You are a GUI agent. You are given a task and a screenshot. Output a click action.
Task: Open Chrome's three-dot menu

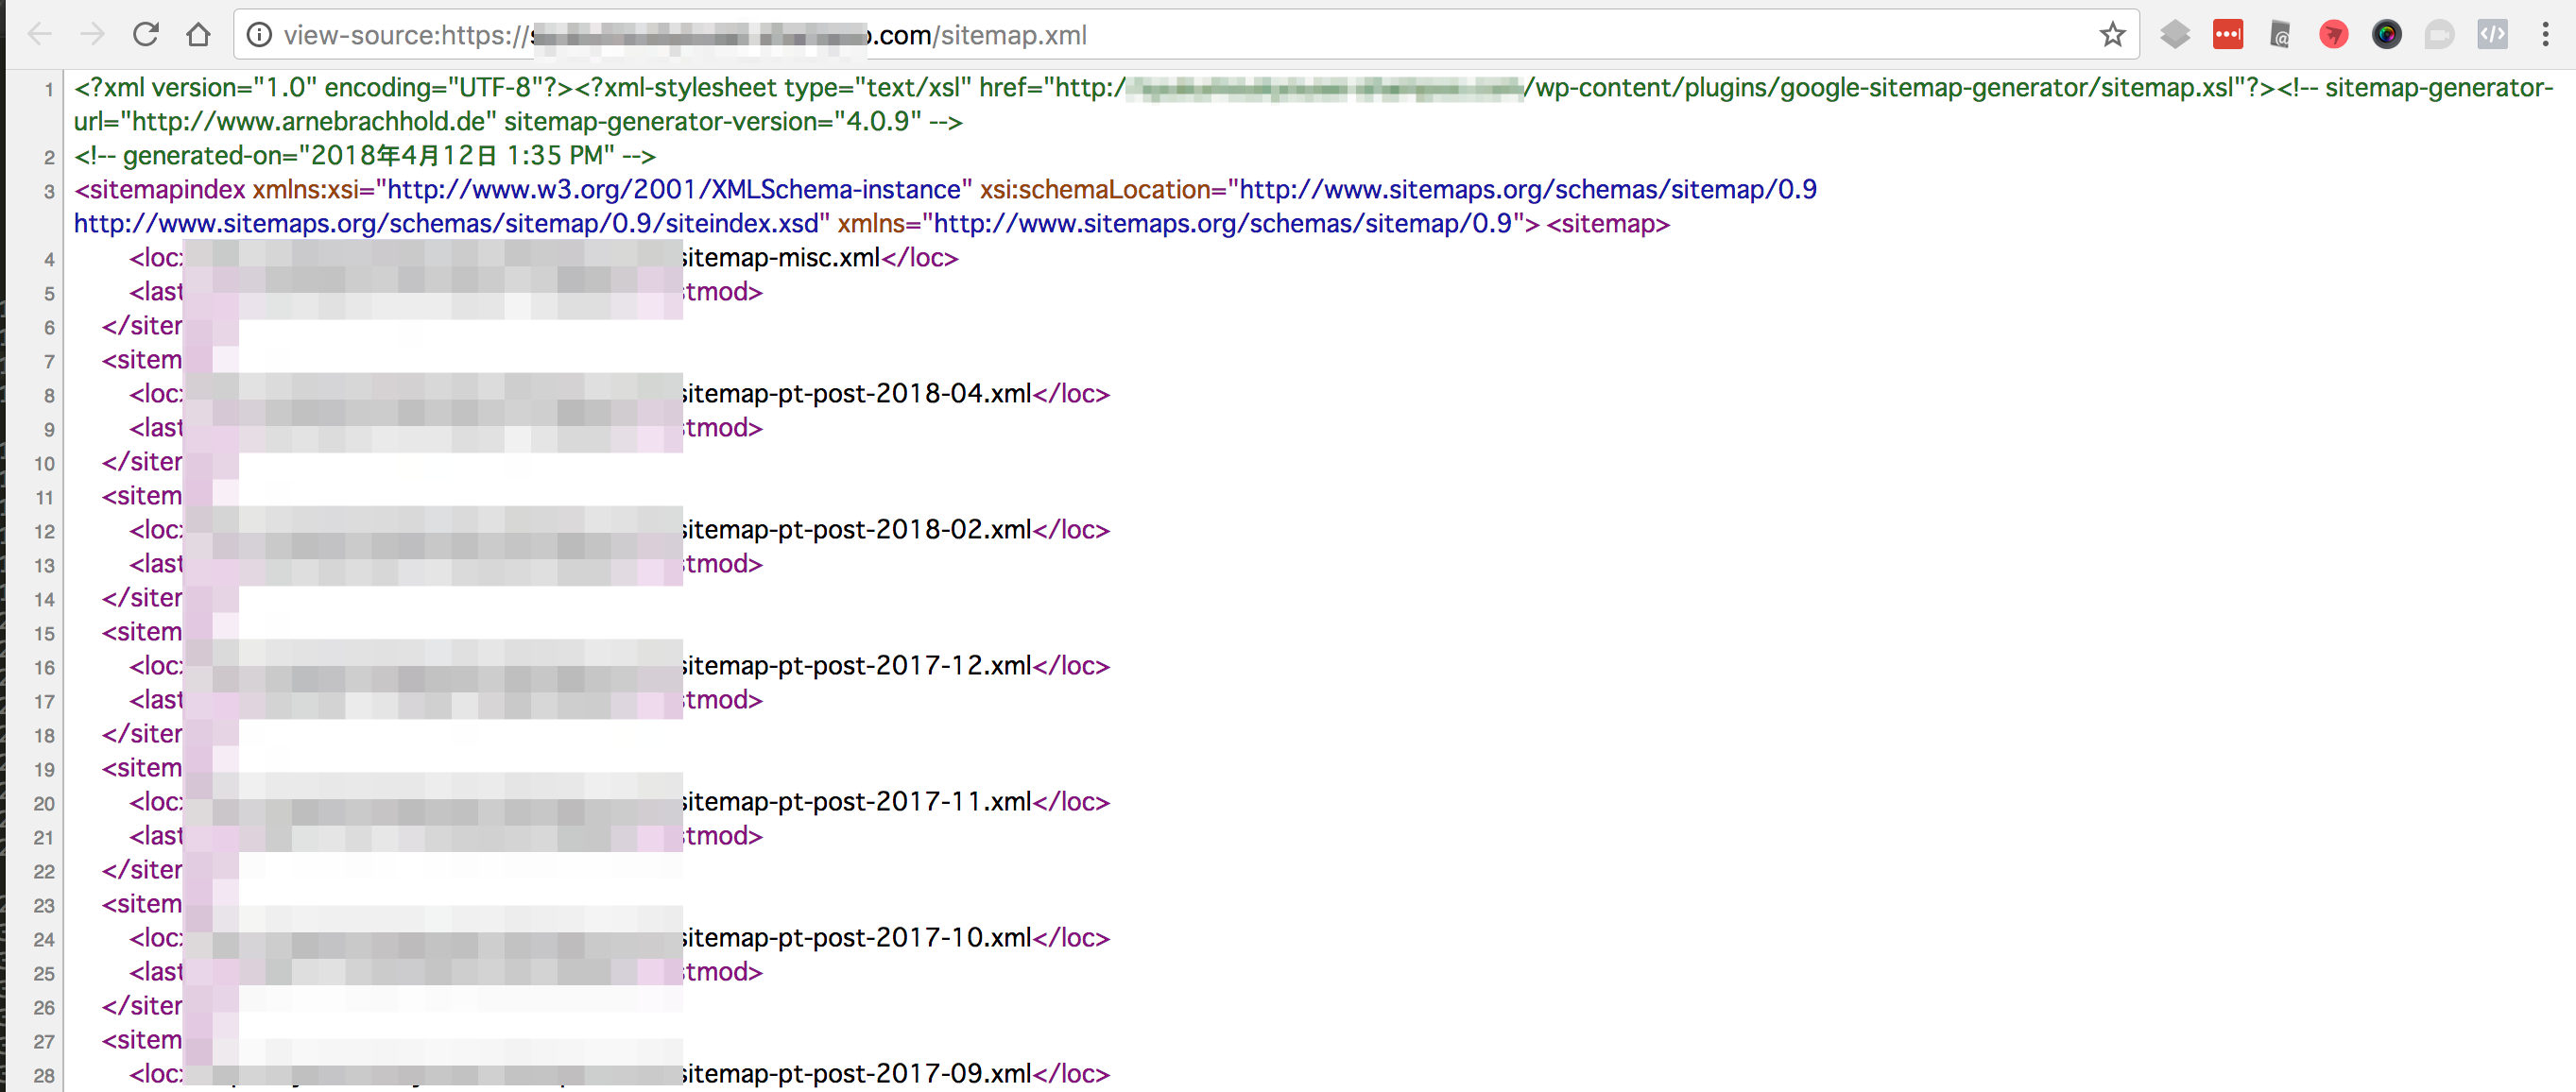(2545, 35)
